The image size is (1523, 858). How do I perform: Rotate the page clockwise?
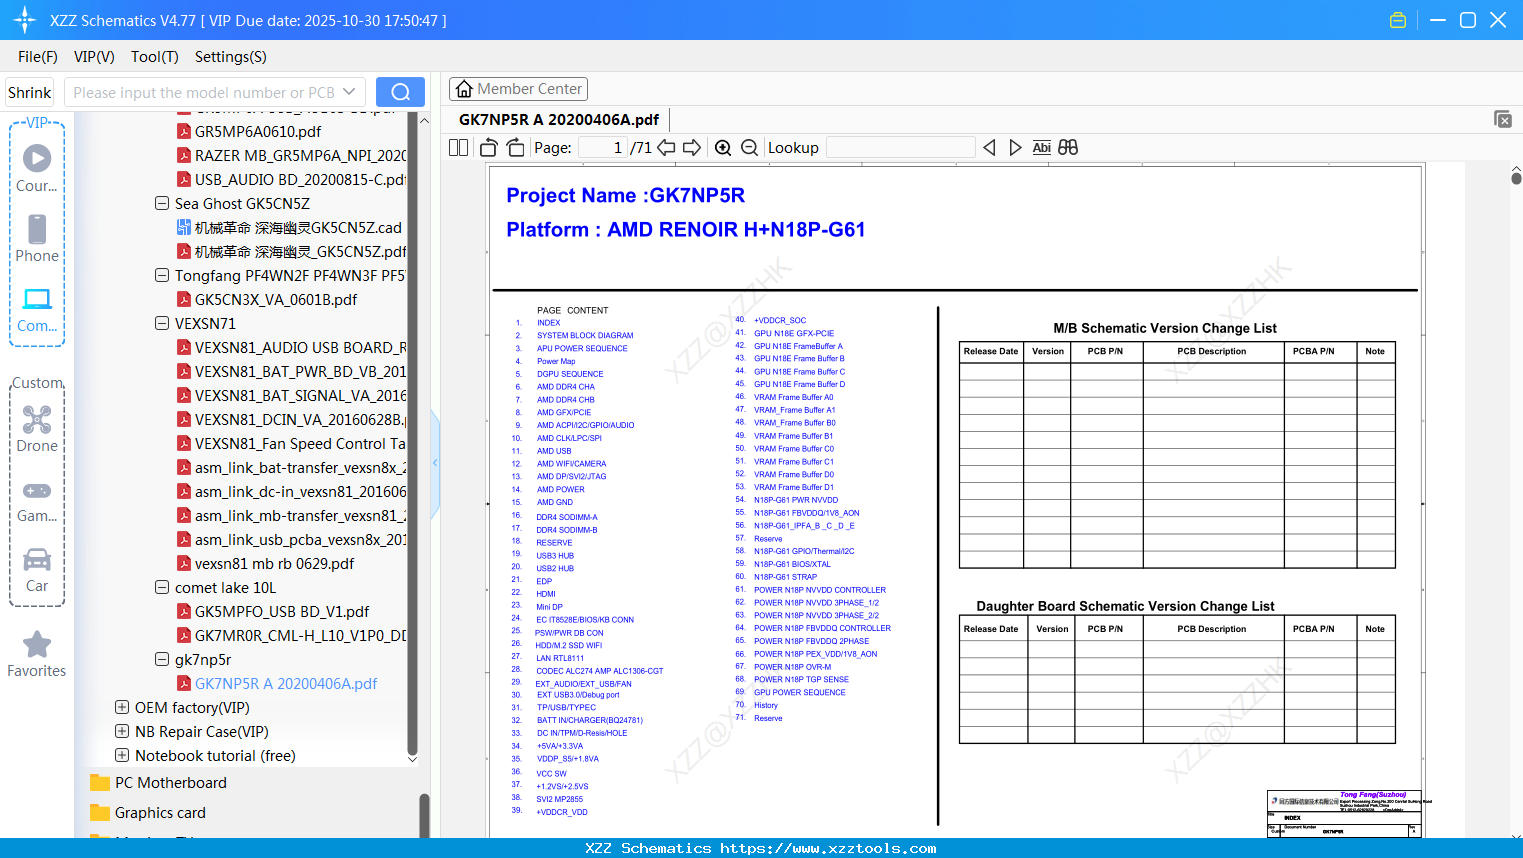point(515,147)
